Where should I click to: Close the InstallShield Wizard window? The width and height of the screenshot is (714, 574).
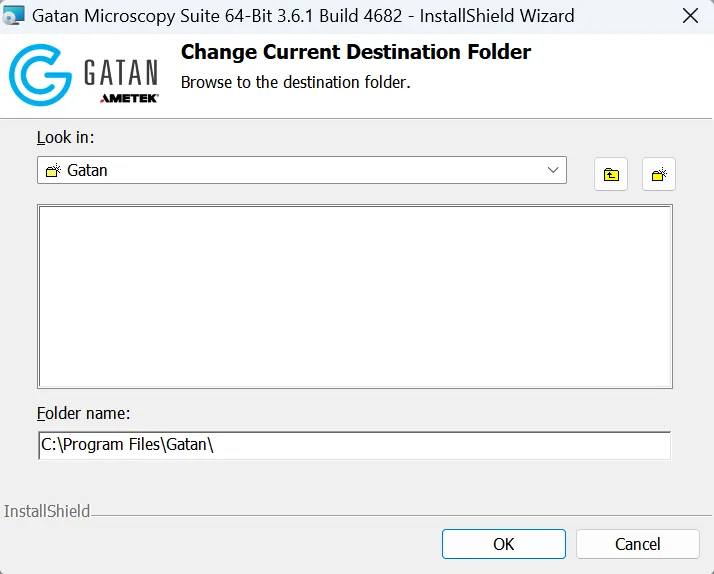tap(690, 16)
